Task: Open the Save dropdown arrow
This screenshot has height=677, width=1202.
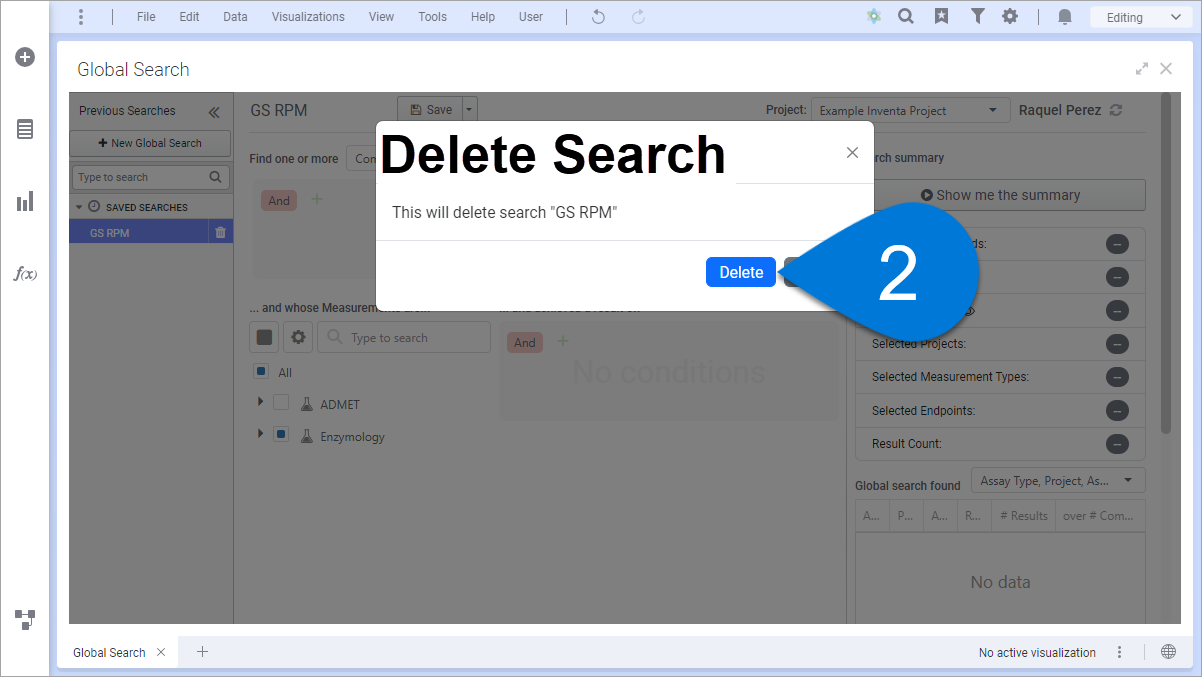Action: (x=470, y=110)
